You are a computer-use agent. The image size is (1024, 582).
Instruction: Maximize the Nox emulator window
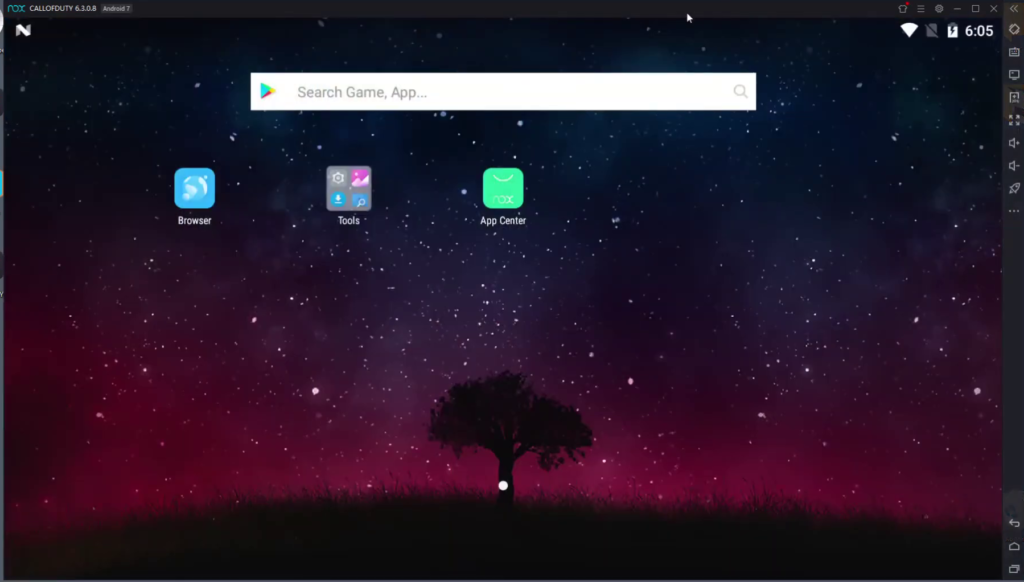[x=976, y=8]
